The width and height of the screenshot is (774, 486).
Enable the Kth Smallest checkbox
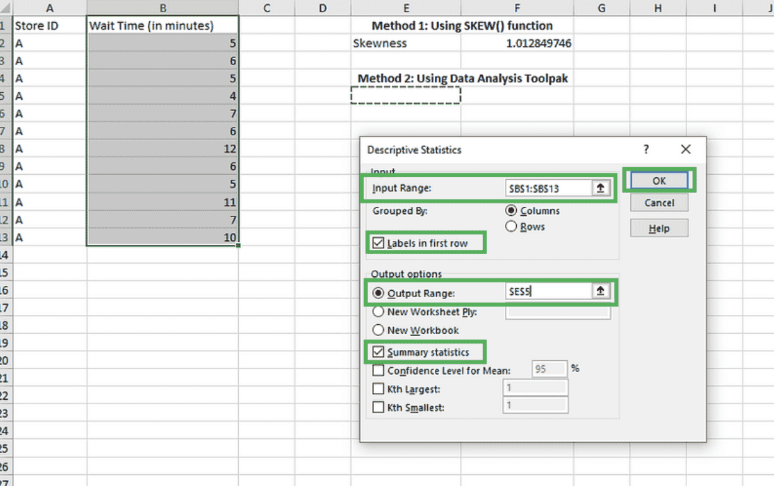pyautogui.click(x=377, y=406)
